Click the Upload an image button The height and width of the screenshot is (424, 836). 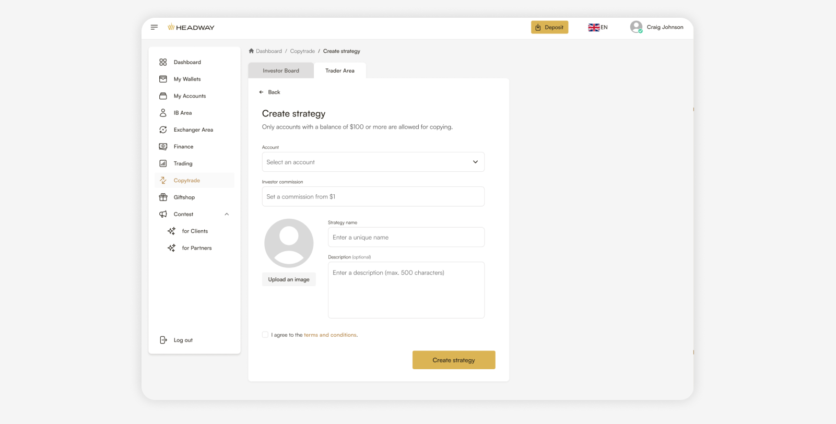point(288,279)
